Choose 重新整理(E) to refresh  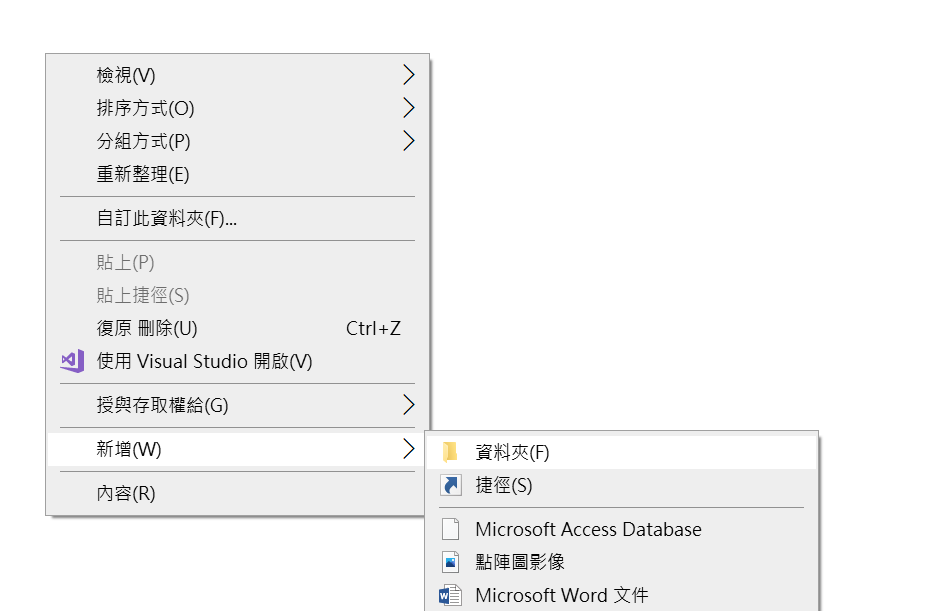(x=238, y=174)
